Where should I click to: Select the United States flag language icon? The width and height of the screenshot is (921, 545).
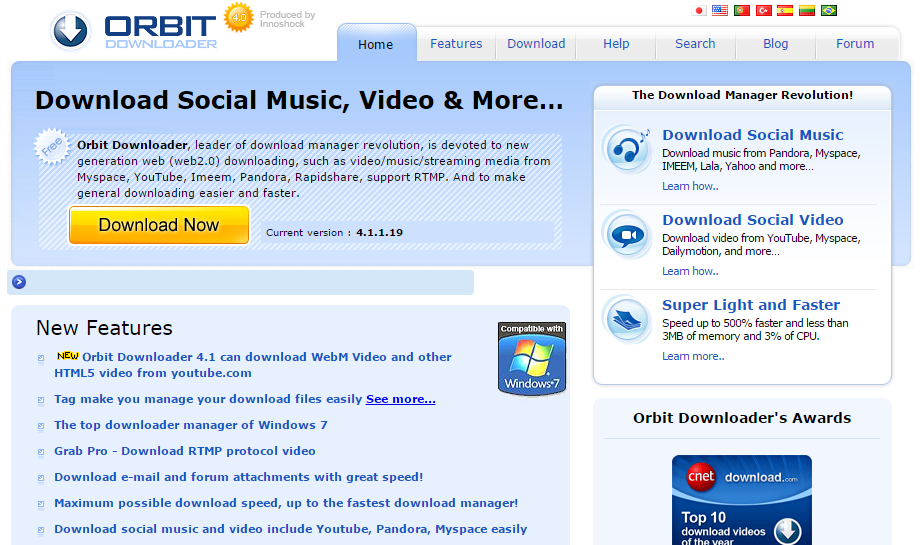tap(720, 11)
